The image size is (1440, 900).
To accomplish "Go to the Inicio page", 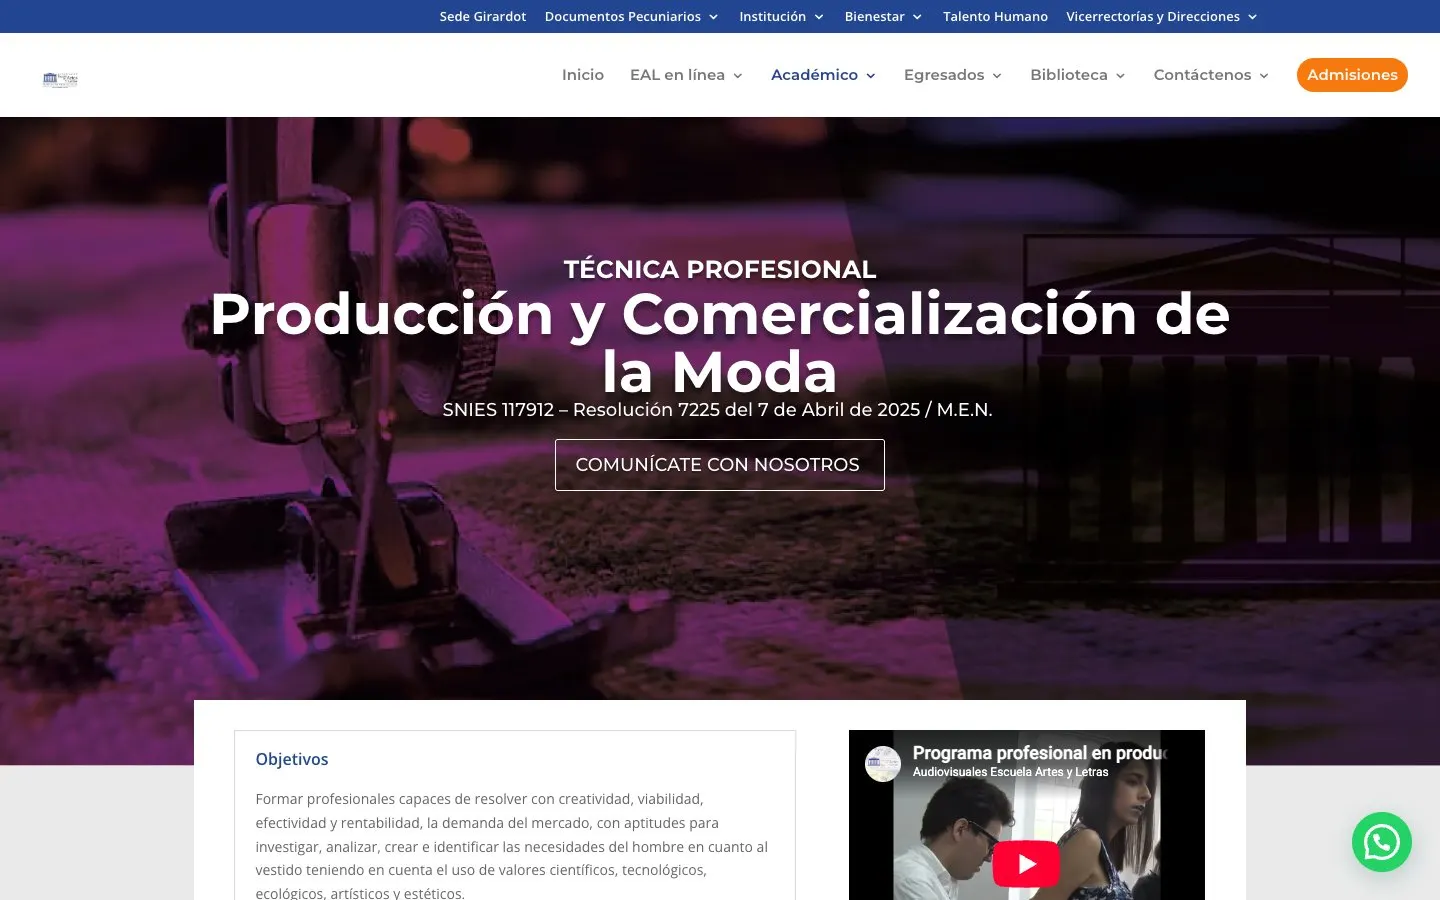I will click(x=583, y=75).
